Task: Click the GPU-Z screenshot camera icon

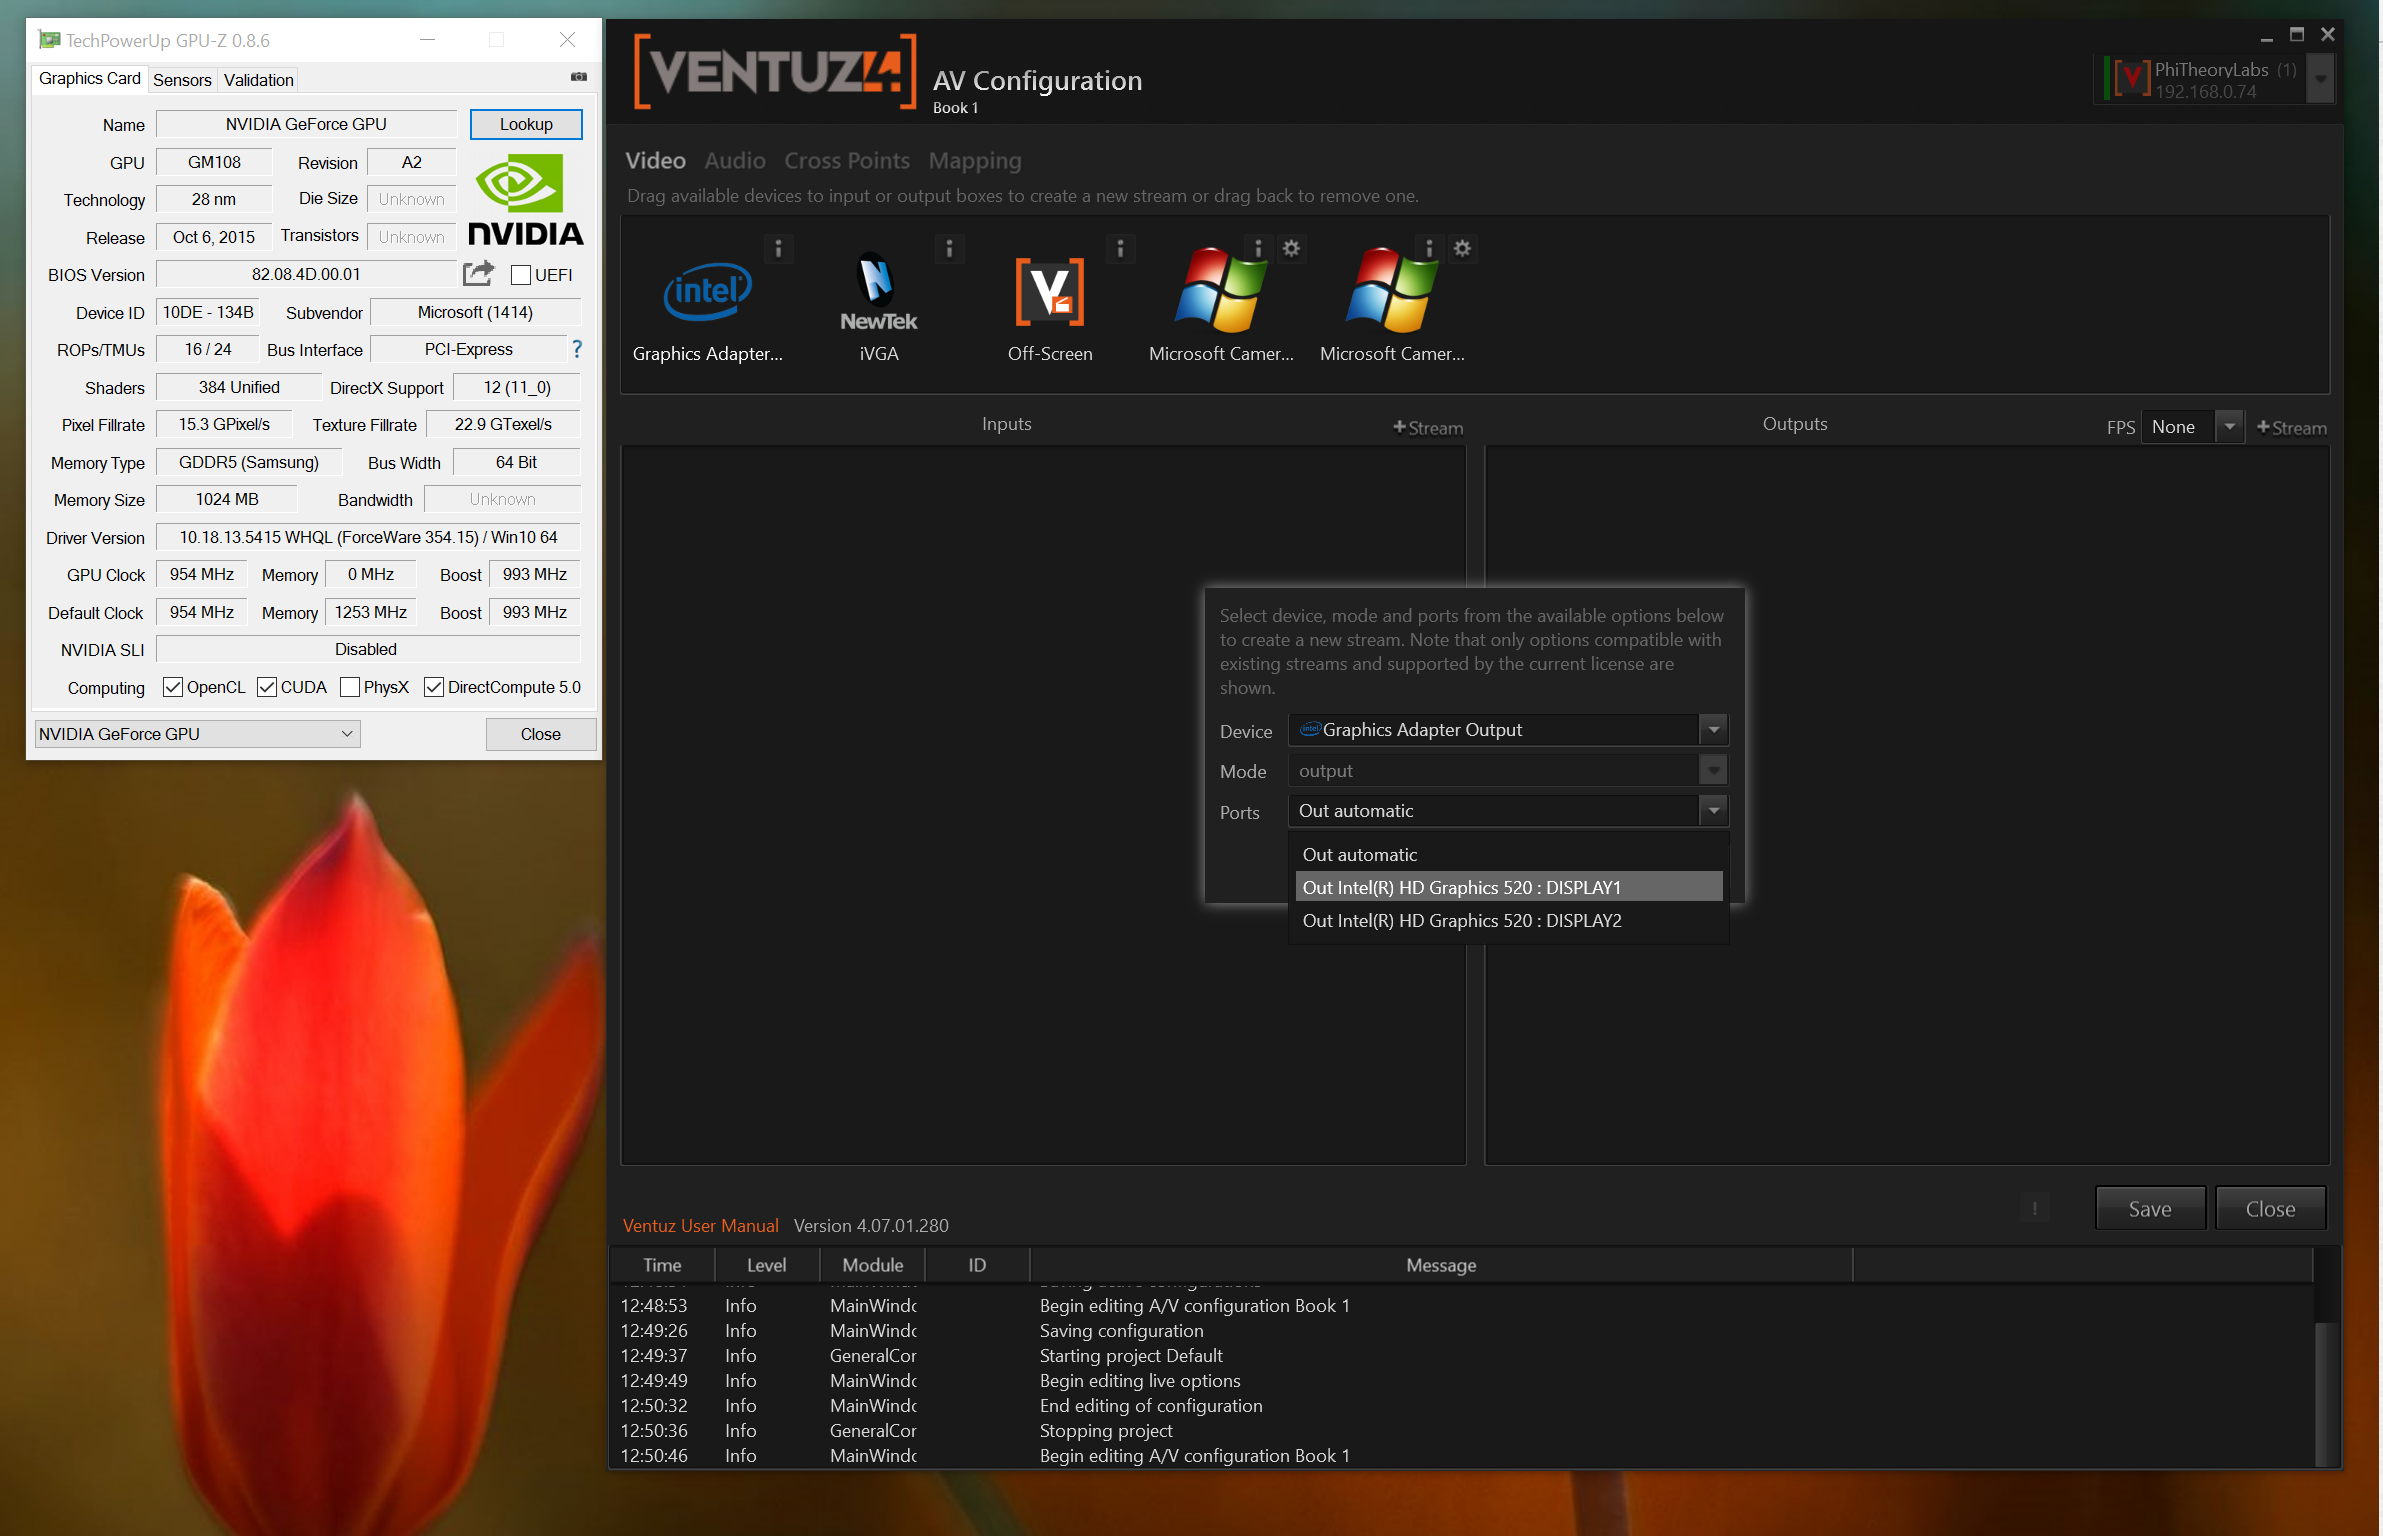Action: 578,77
